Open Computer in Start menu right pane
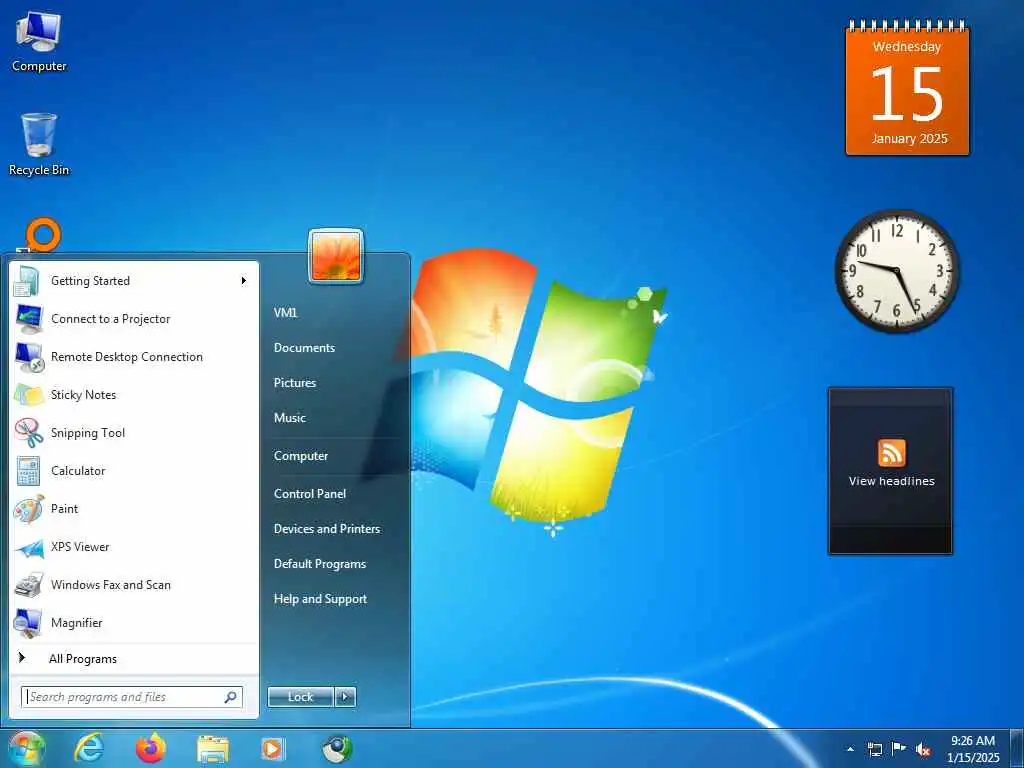This screenshot has width=1024, height=768. point(301,456)
